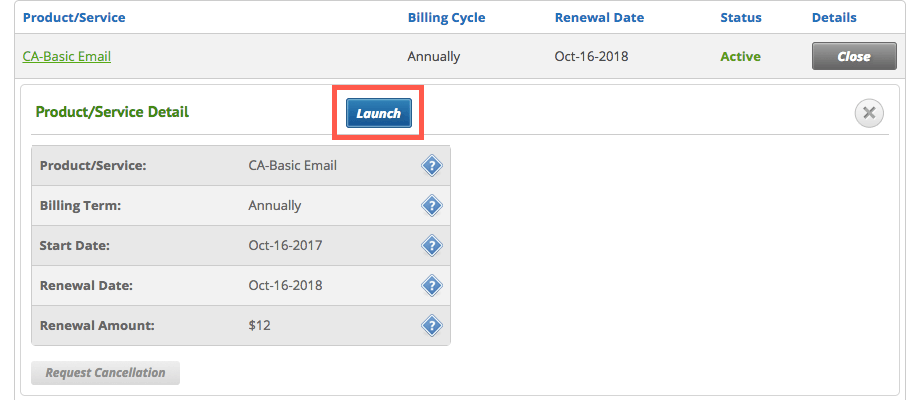The width and height of the screenshot is (919, 400).
Task: Launch the CA-Basic Email service
Action: (x=379, y=113)
